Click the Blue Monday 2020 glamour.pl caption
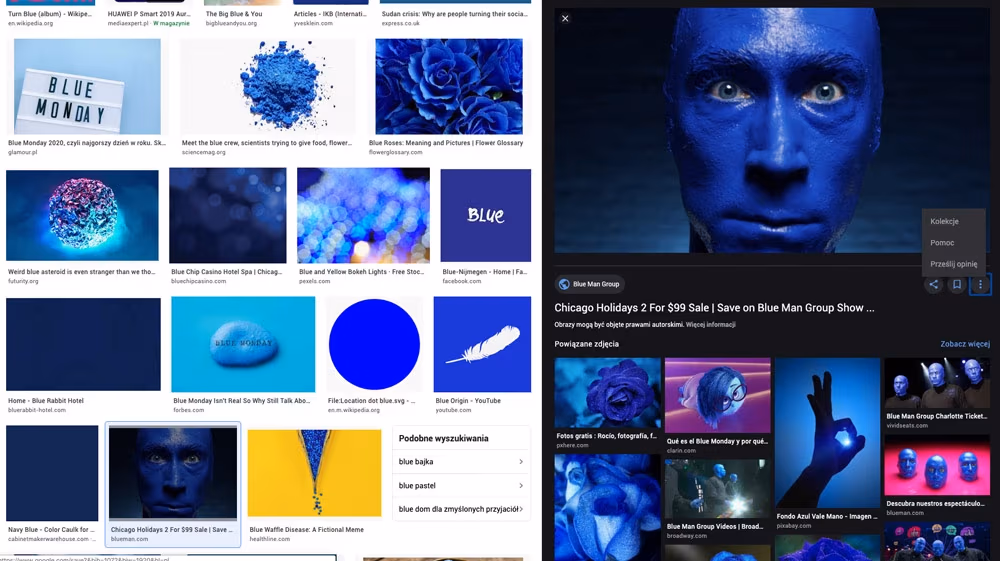This screenshot has height=561, width=1000. point(86,143)
